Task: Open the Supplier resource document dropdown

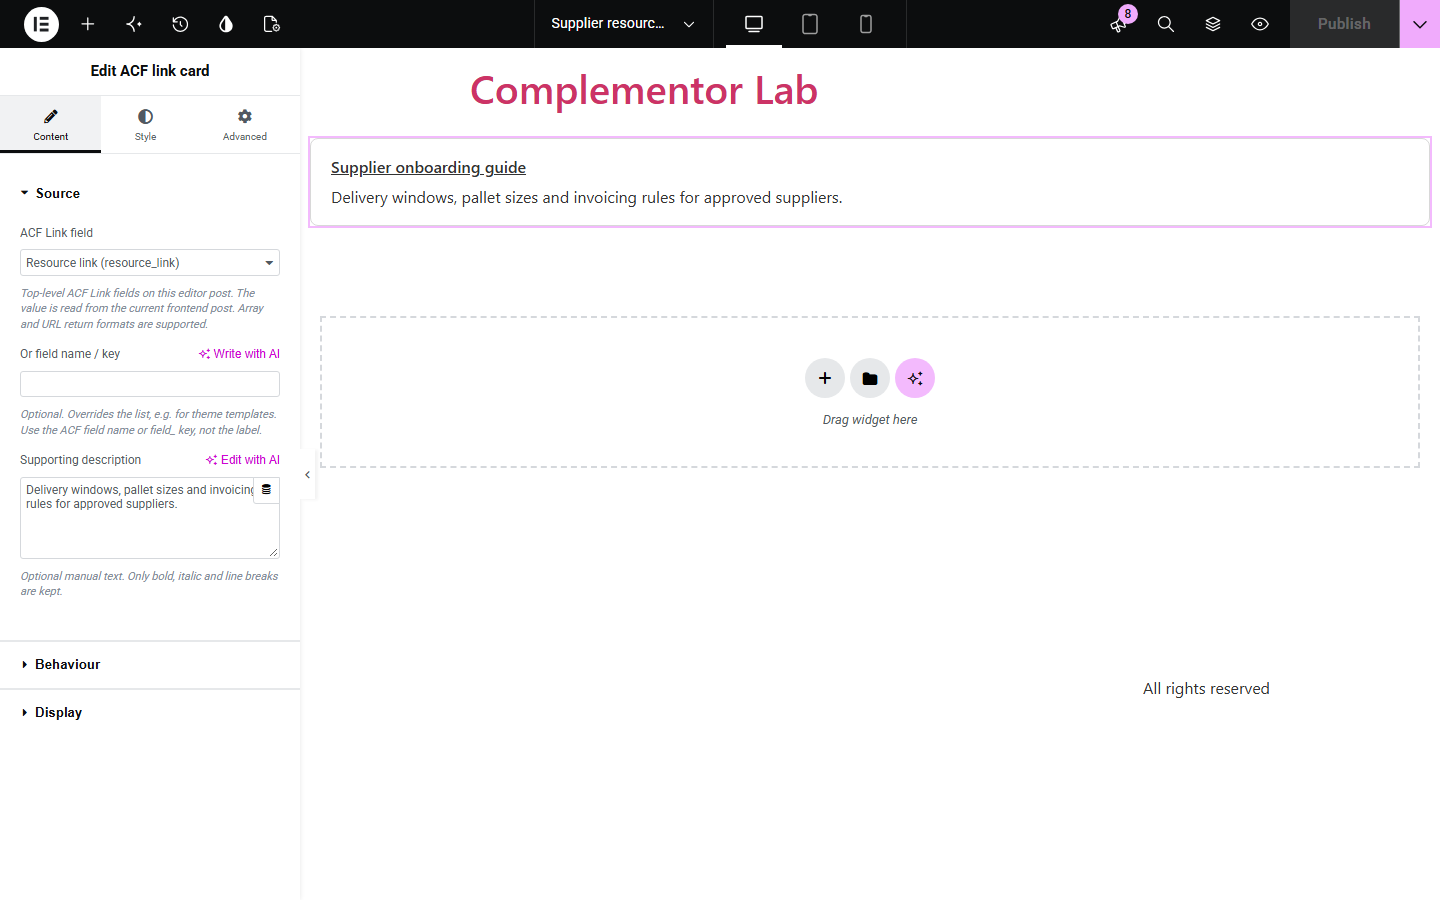Action: pyautogui.click(x=623, y=24)
